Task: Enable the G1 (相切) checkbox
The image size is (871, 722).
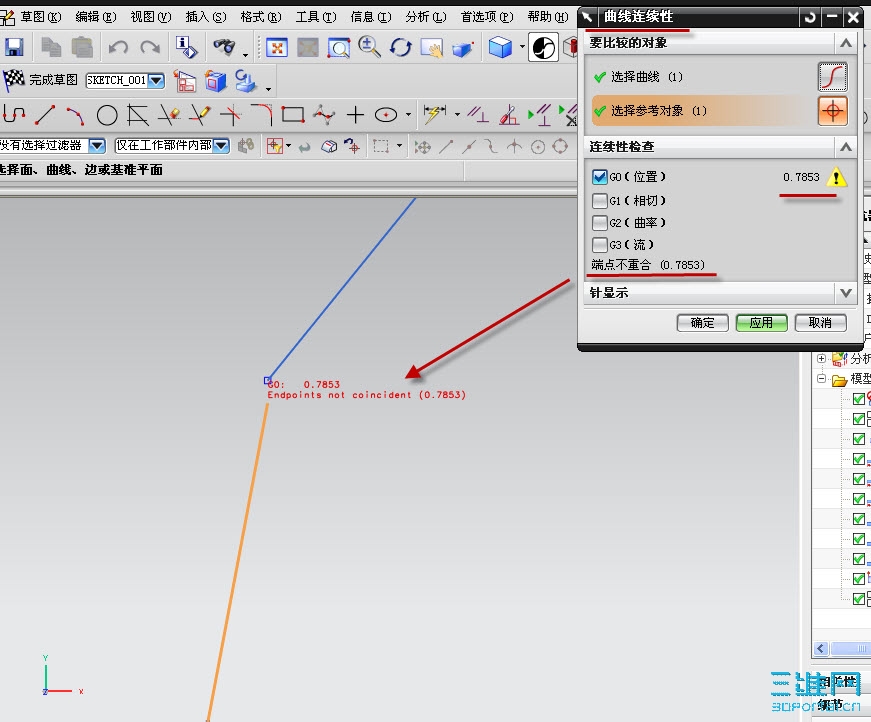Action: (599, 200)
